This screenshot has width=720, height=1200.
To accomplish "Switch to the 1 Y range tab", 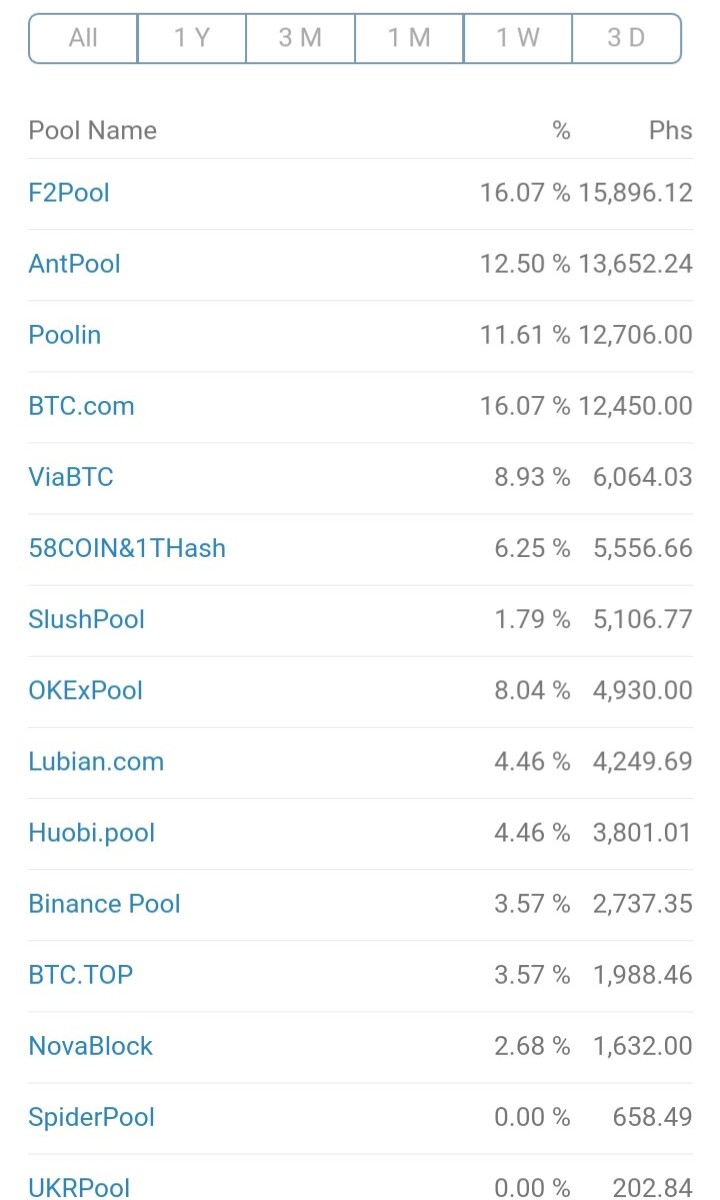I will pos(192,38).
